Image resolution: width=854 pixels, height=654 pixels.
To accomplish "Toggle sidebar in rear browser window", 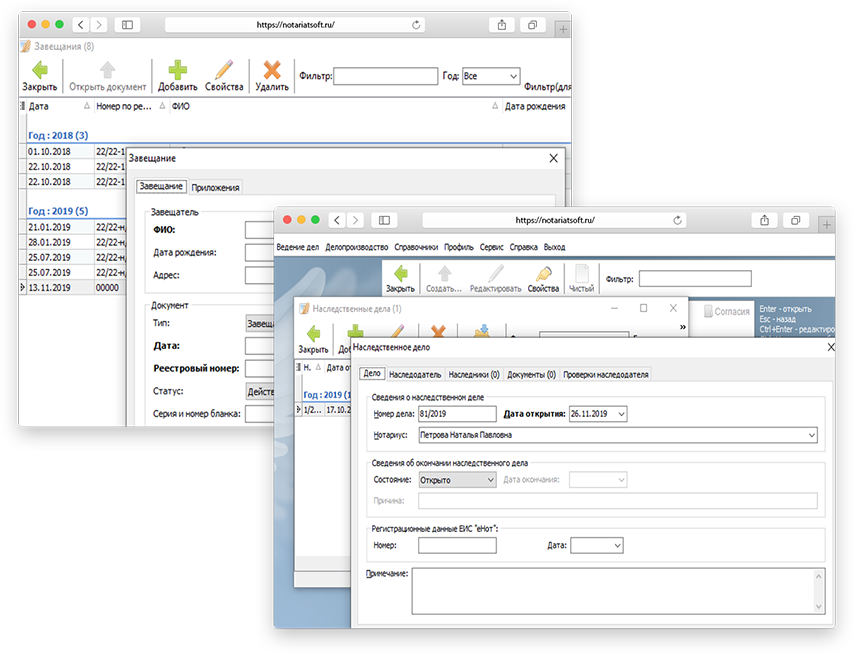I will pyautogui.click(x=127, y=25).
